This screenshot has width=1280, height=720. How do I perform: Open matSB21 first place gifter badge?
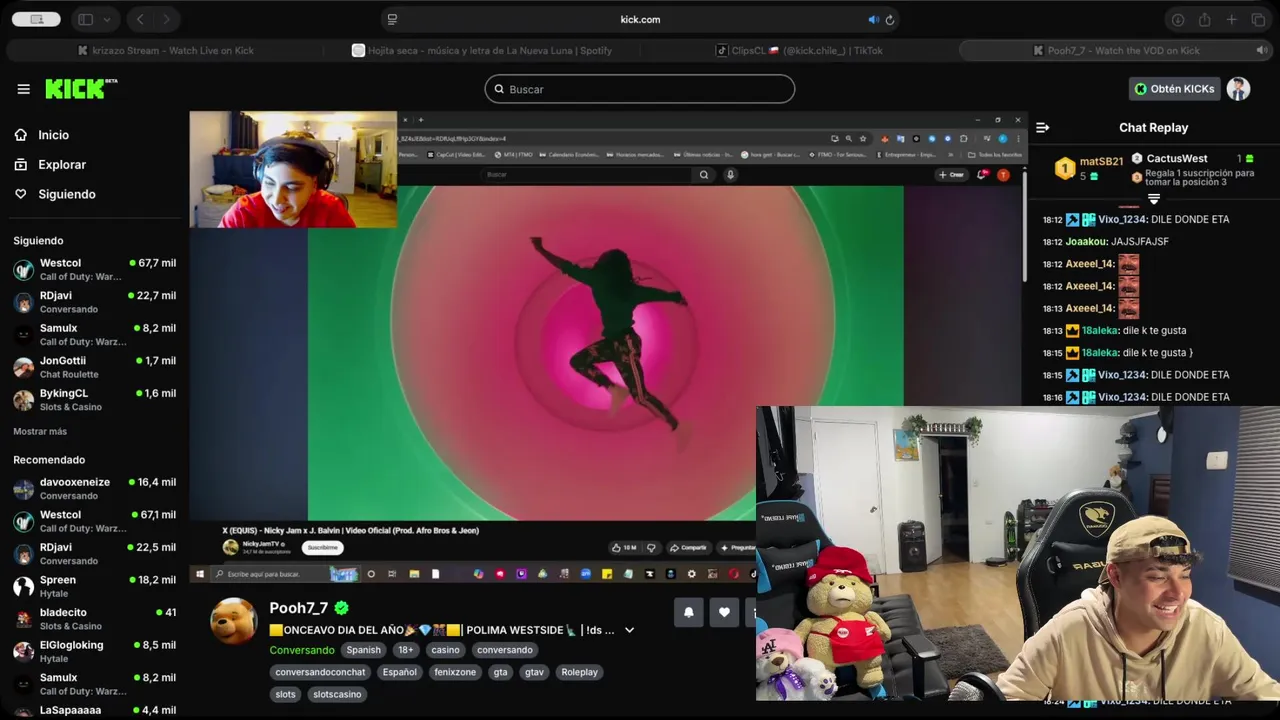(x=1065, y=168)
